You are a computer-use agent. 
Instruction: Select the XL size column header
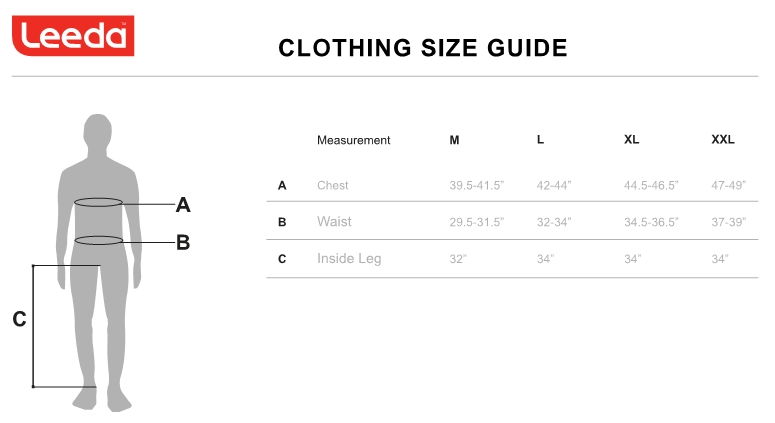click(x=631, y=140)
